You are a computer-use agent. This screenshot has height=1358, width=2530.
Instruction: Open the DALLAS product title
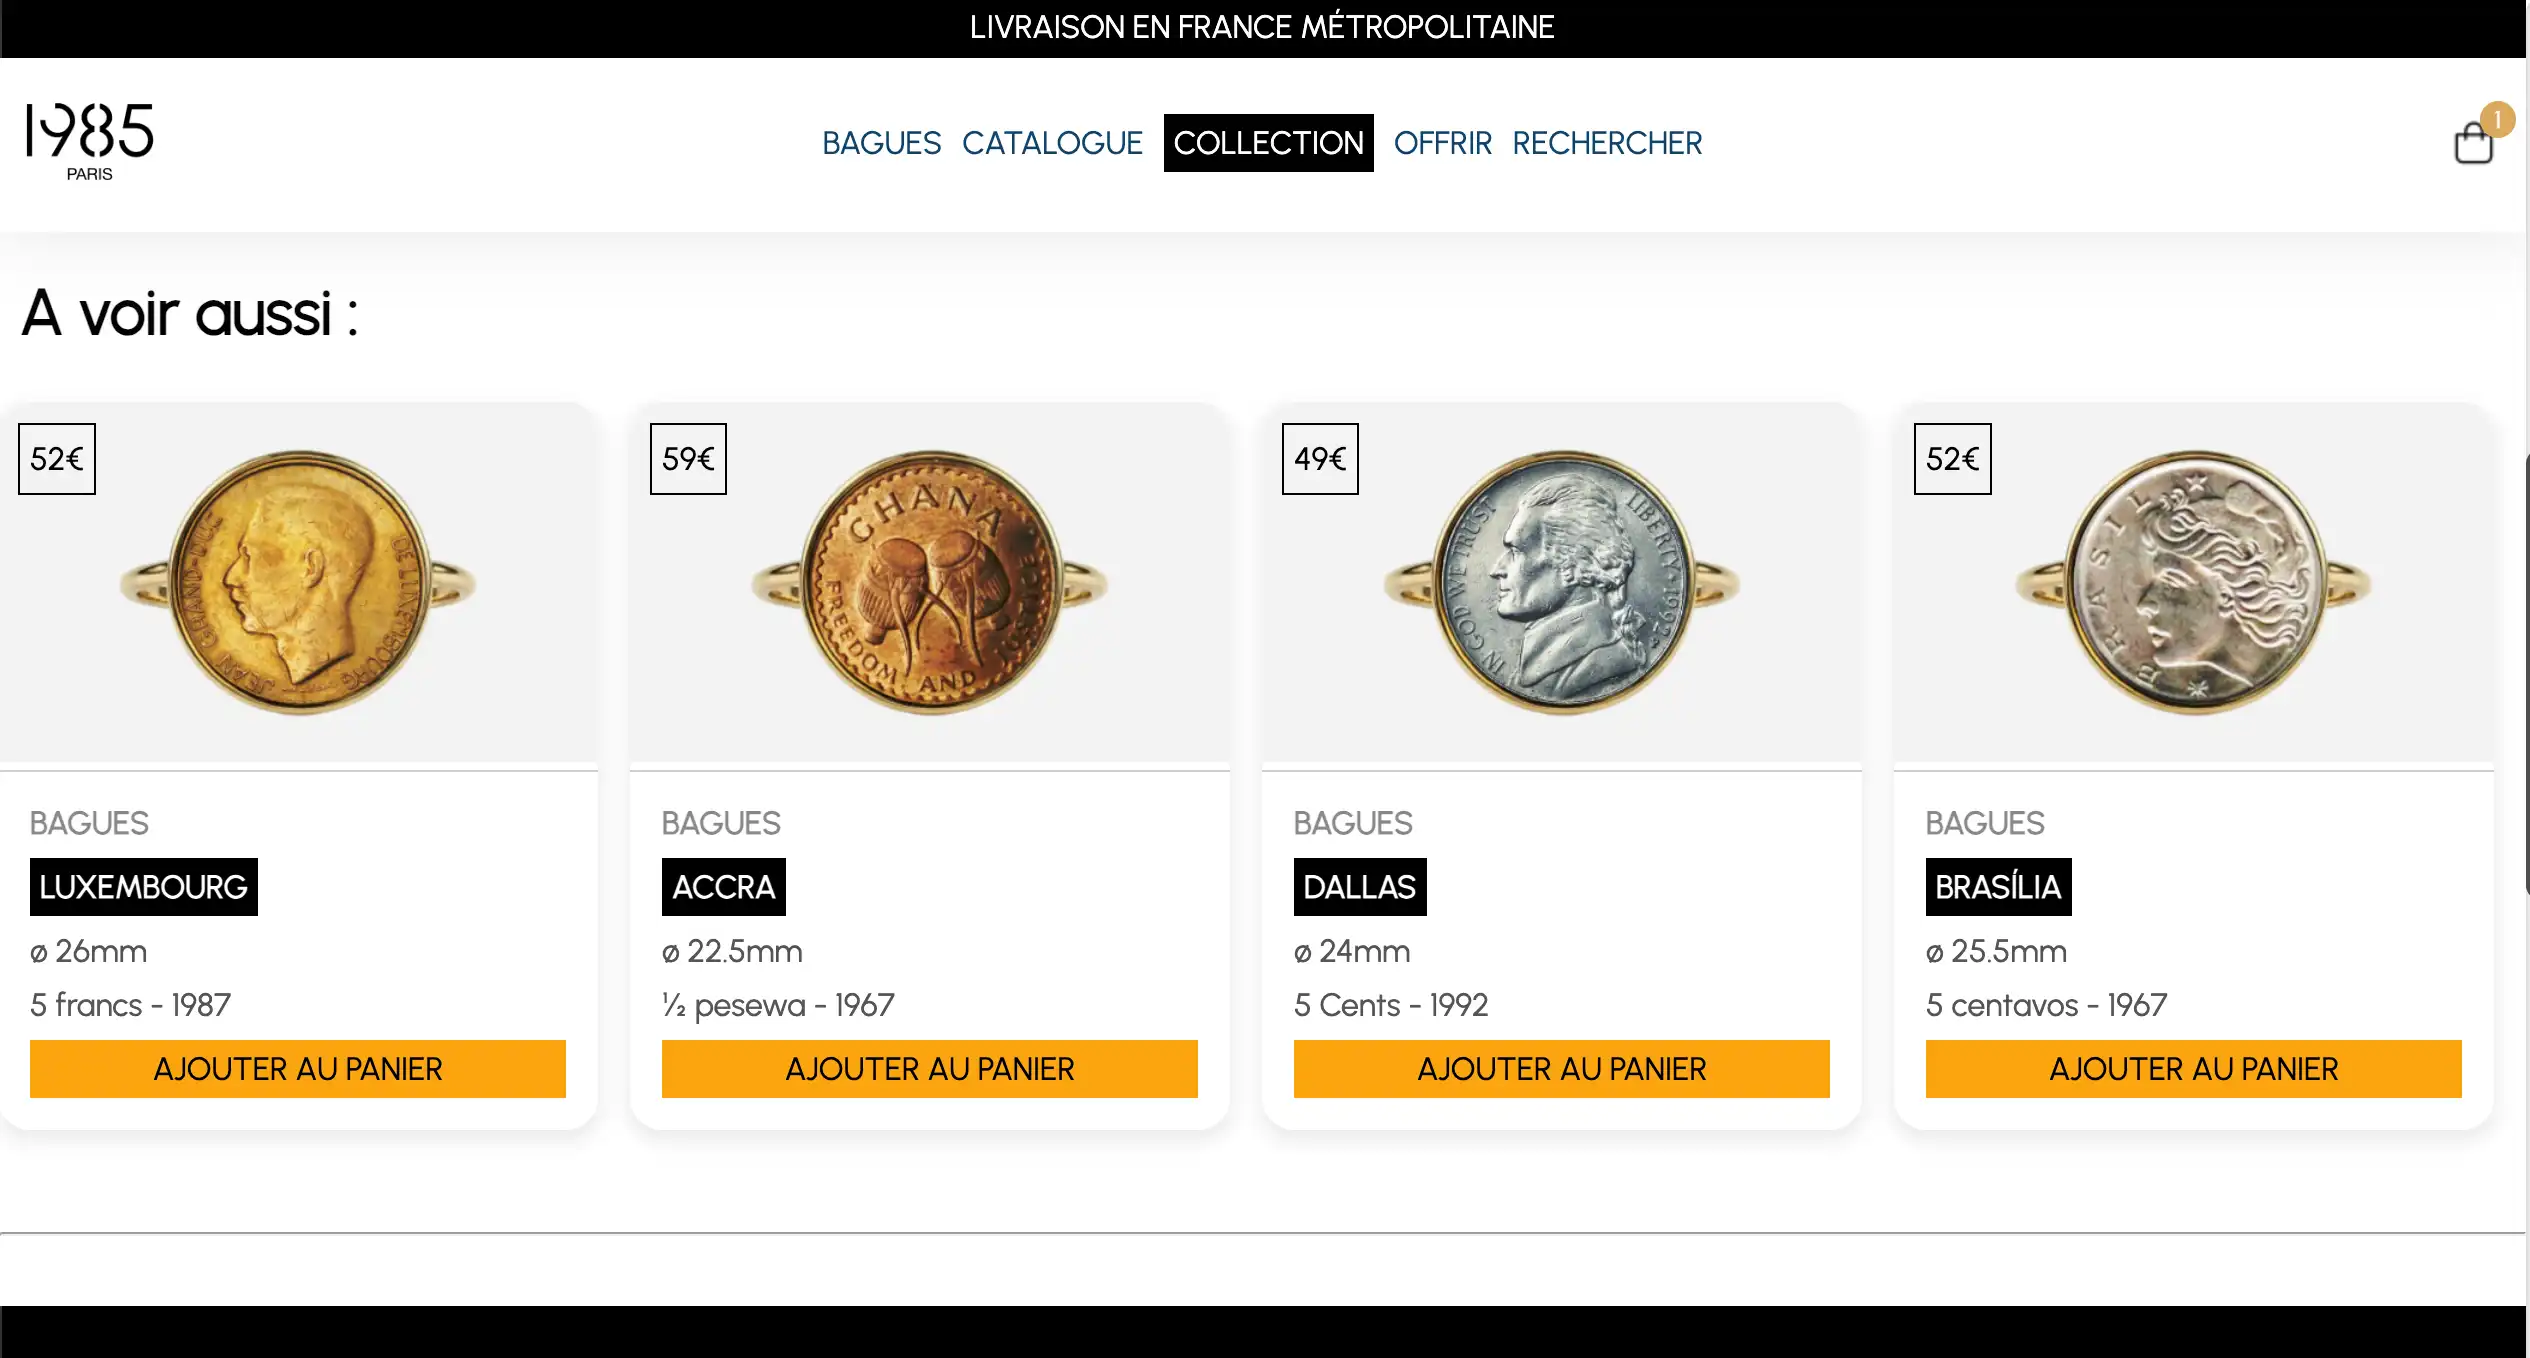1359,887
